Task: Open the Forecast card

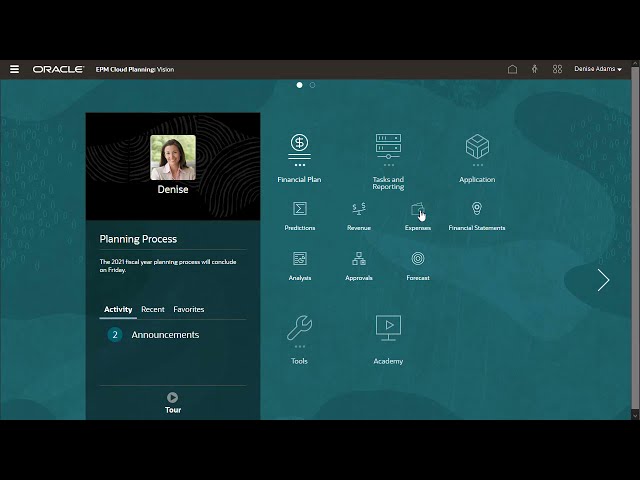Action: coord(418,266)
